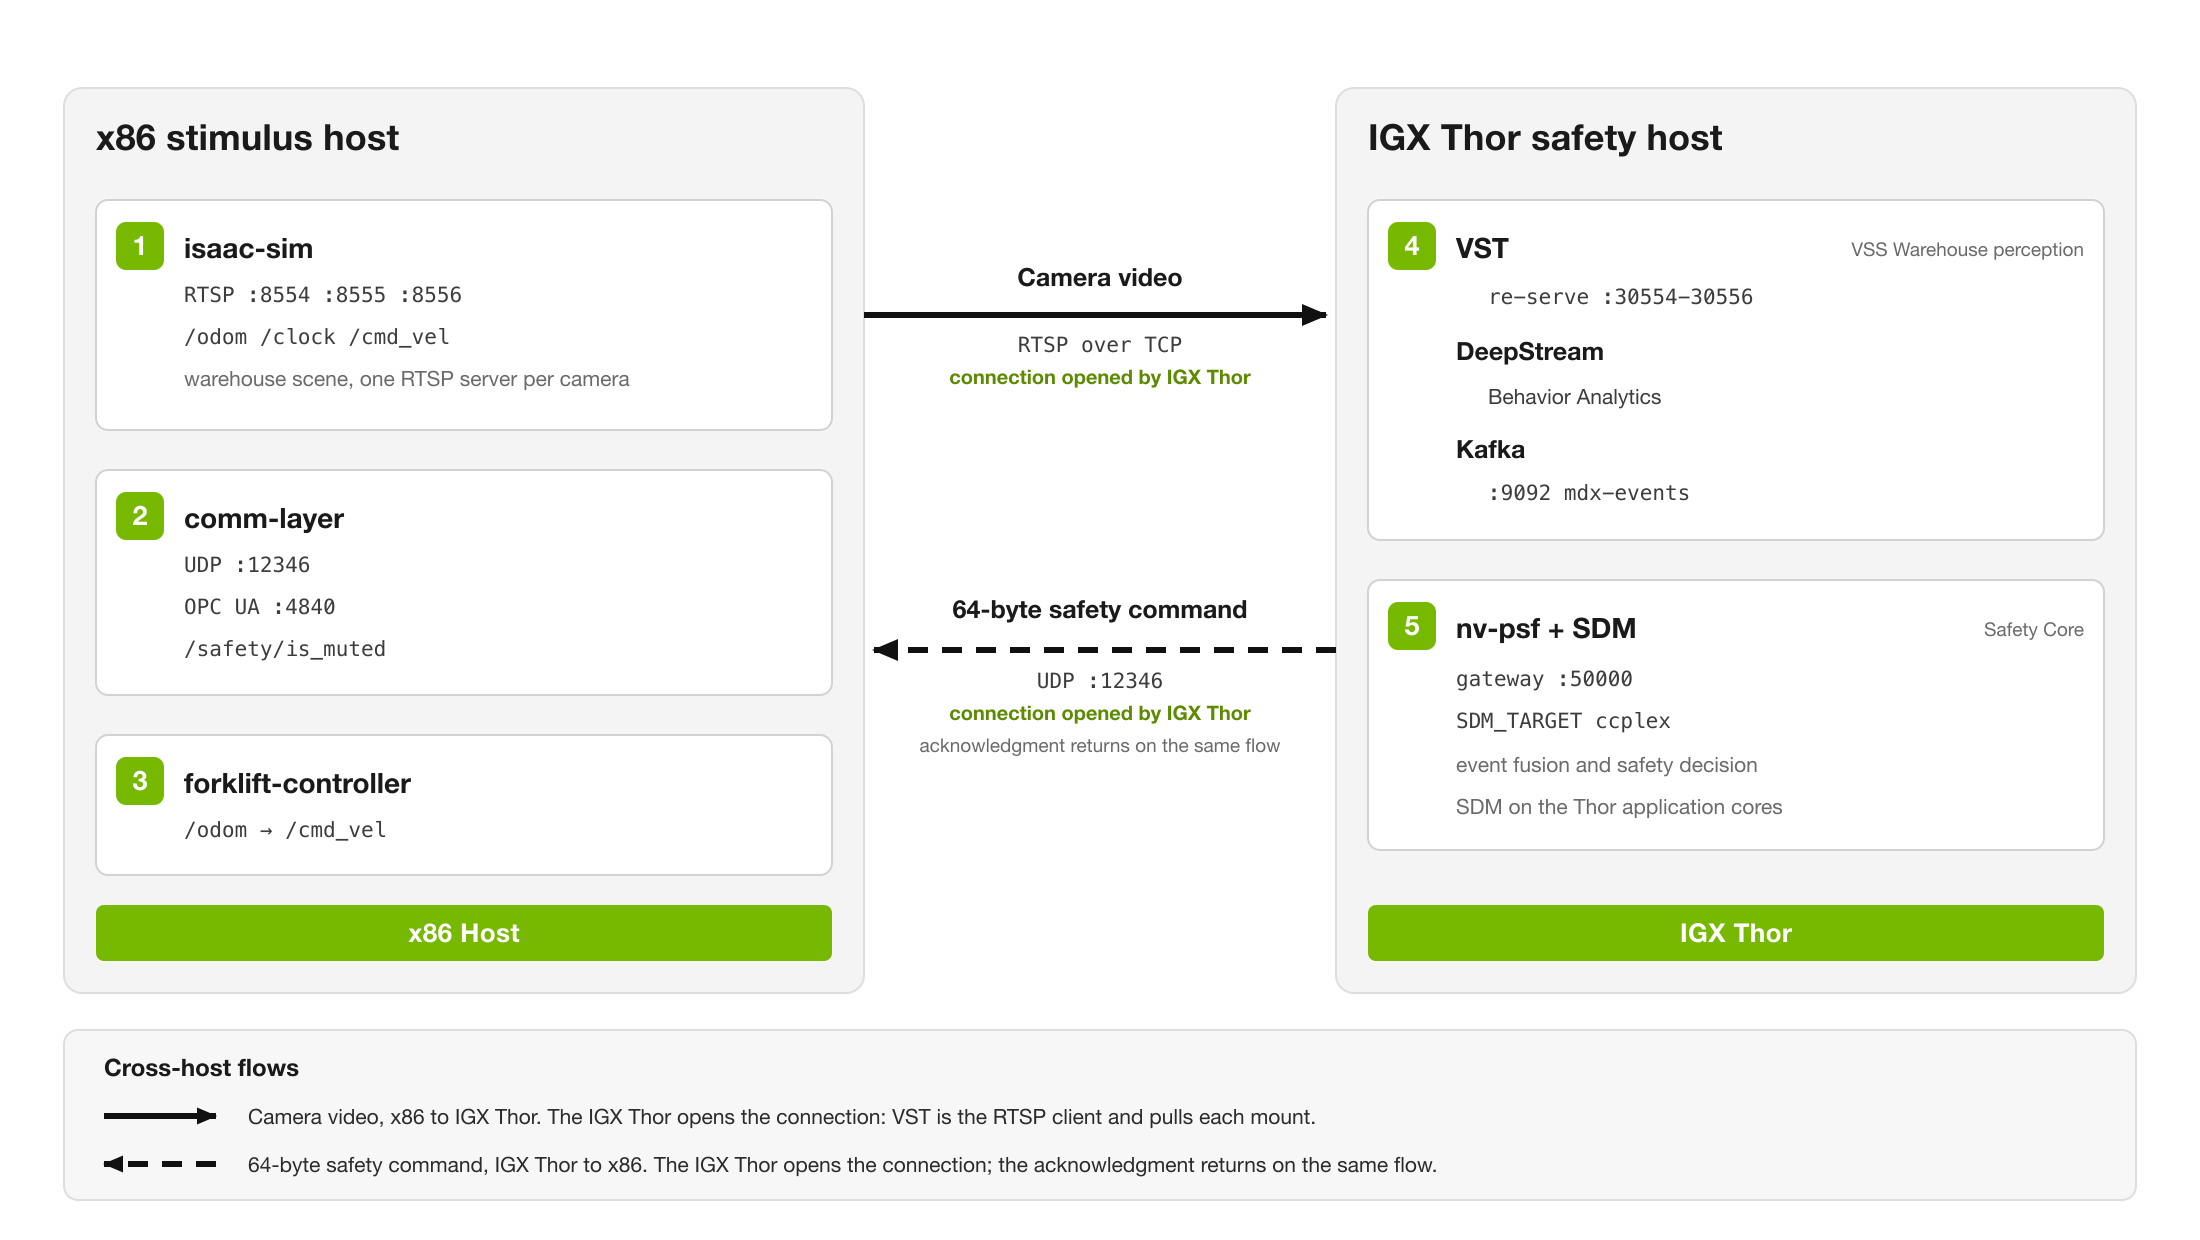
Task: Click the green x86 Host bar
Action: 464,933
